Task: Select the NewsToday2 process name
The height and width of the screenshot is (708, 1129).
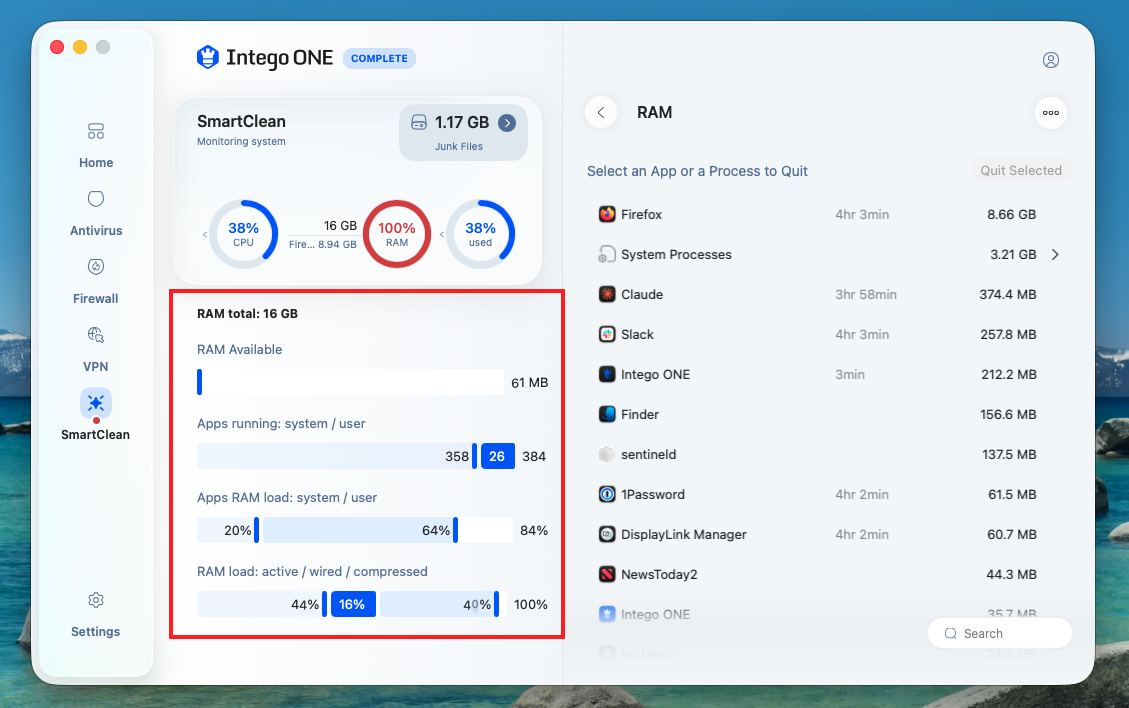Action: [x=660, y=575]
